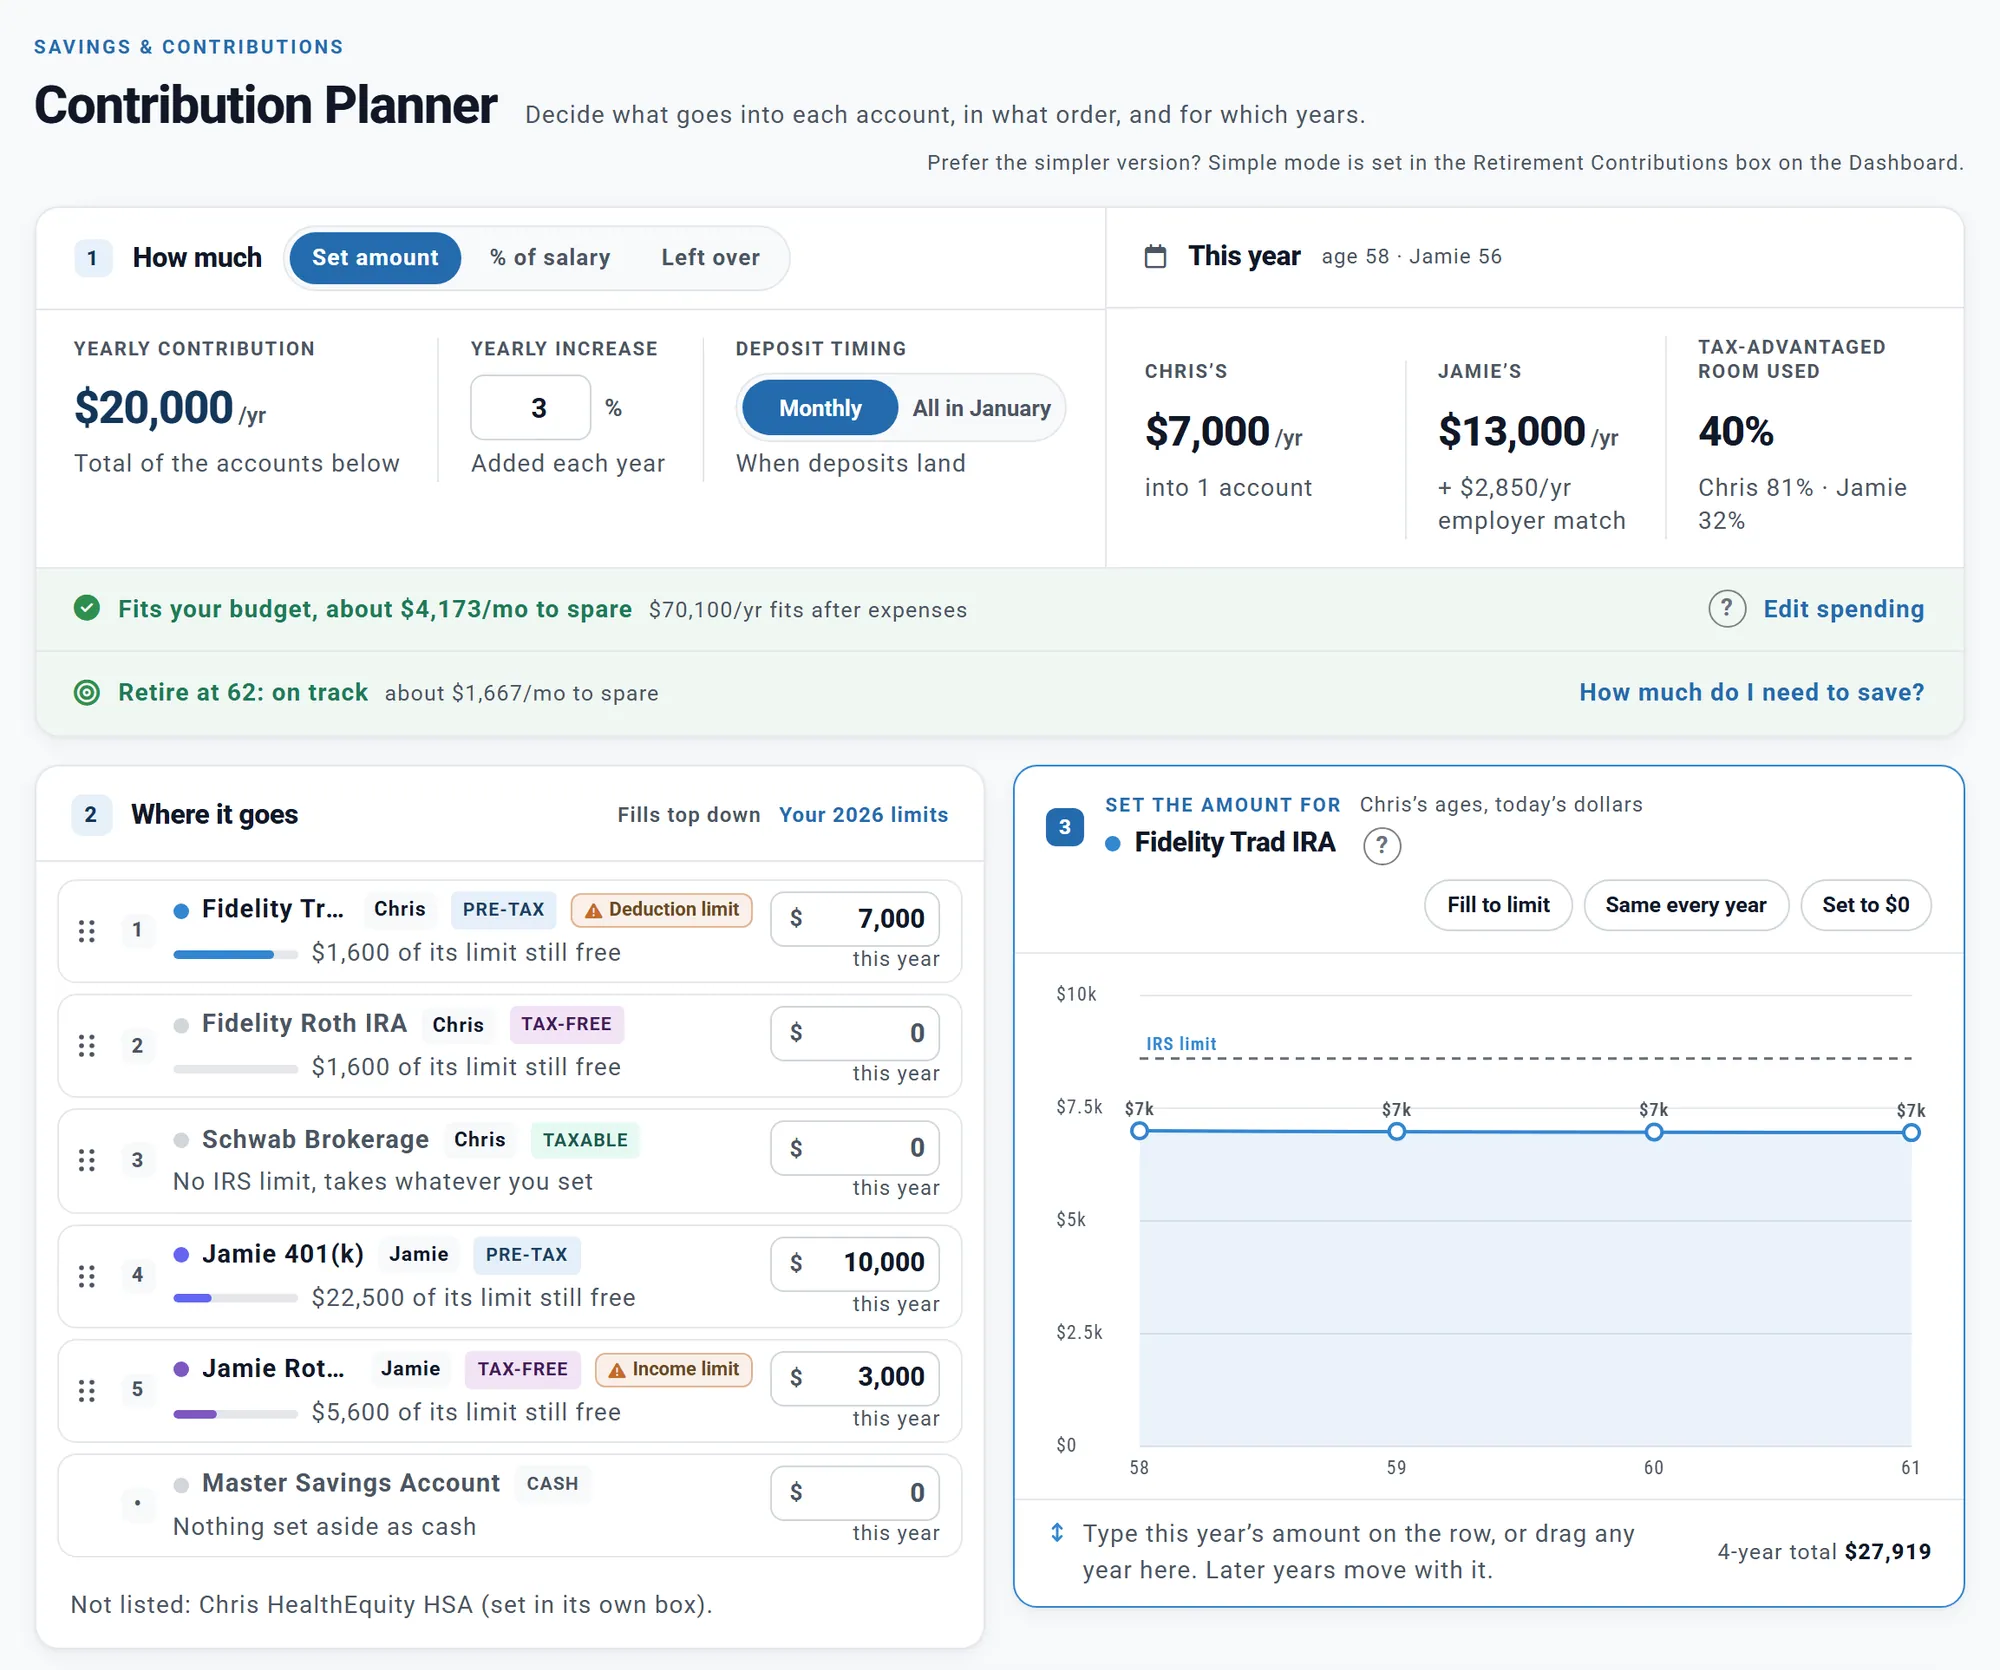Click the age 60 chart point
The width and height of the screenshot is (2000, 1670).
1654,1132
